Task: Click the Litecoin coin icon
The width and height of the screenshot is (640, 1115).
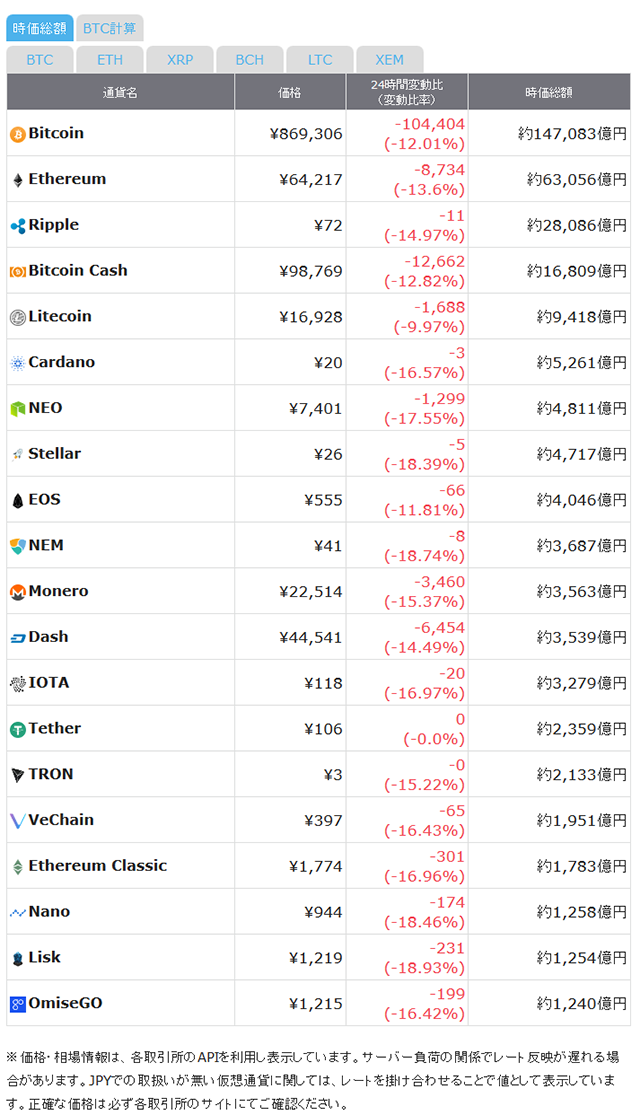Action: (x=17, y=317)
